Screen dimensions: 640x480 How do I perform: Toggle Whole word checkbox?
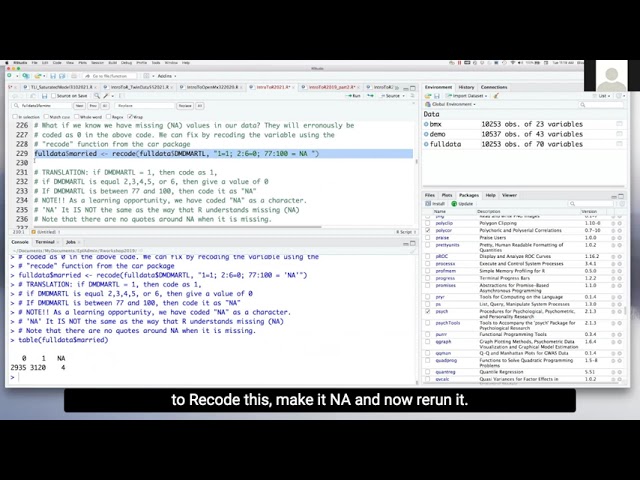coord(77,117)
